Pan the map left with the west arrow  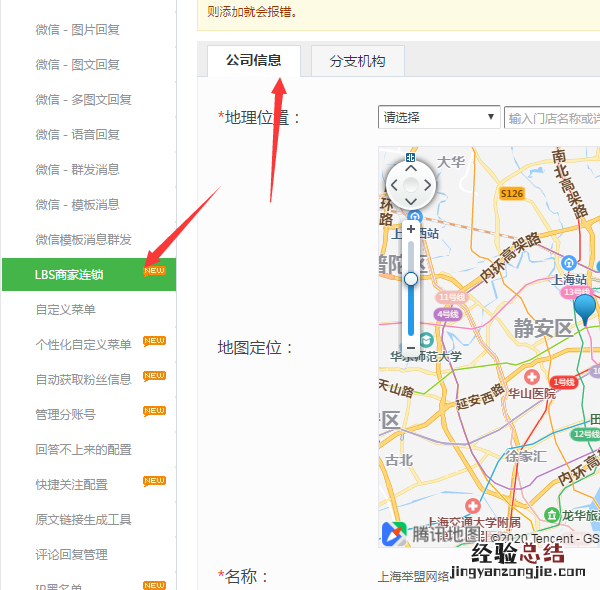coord(393,185)
